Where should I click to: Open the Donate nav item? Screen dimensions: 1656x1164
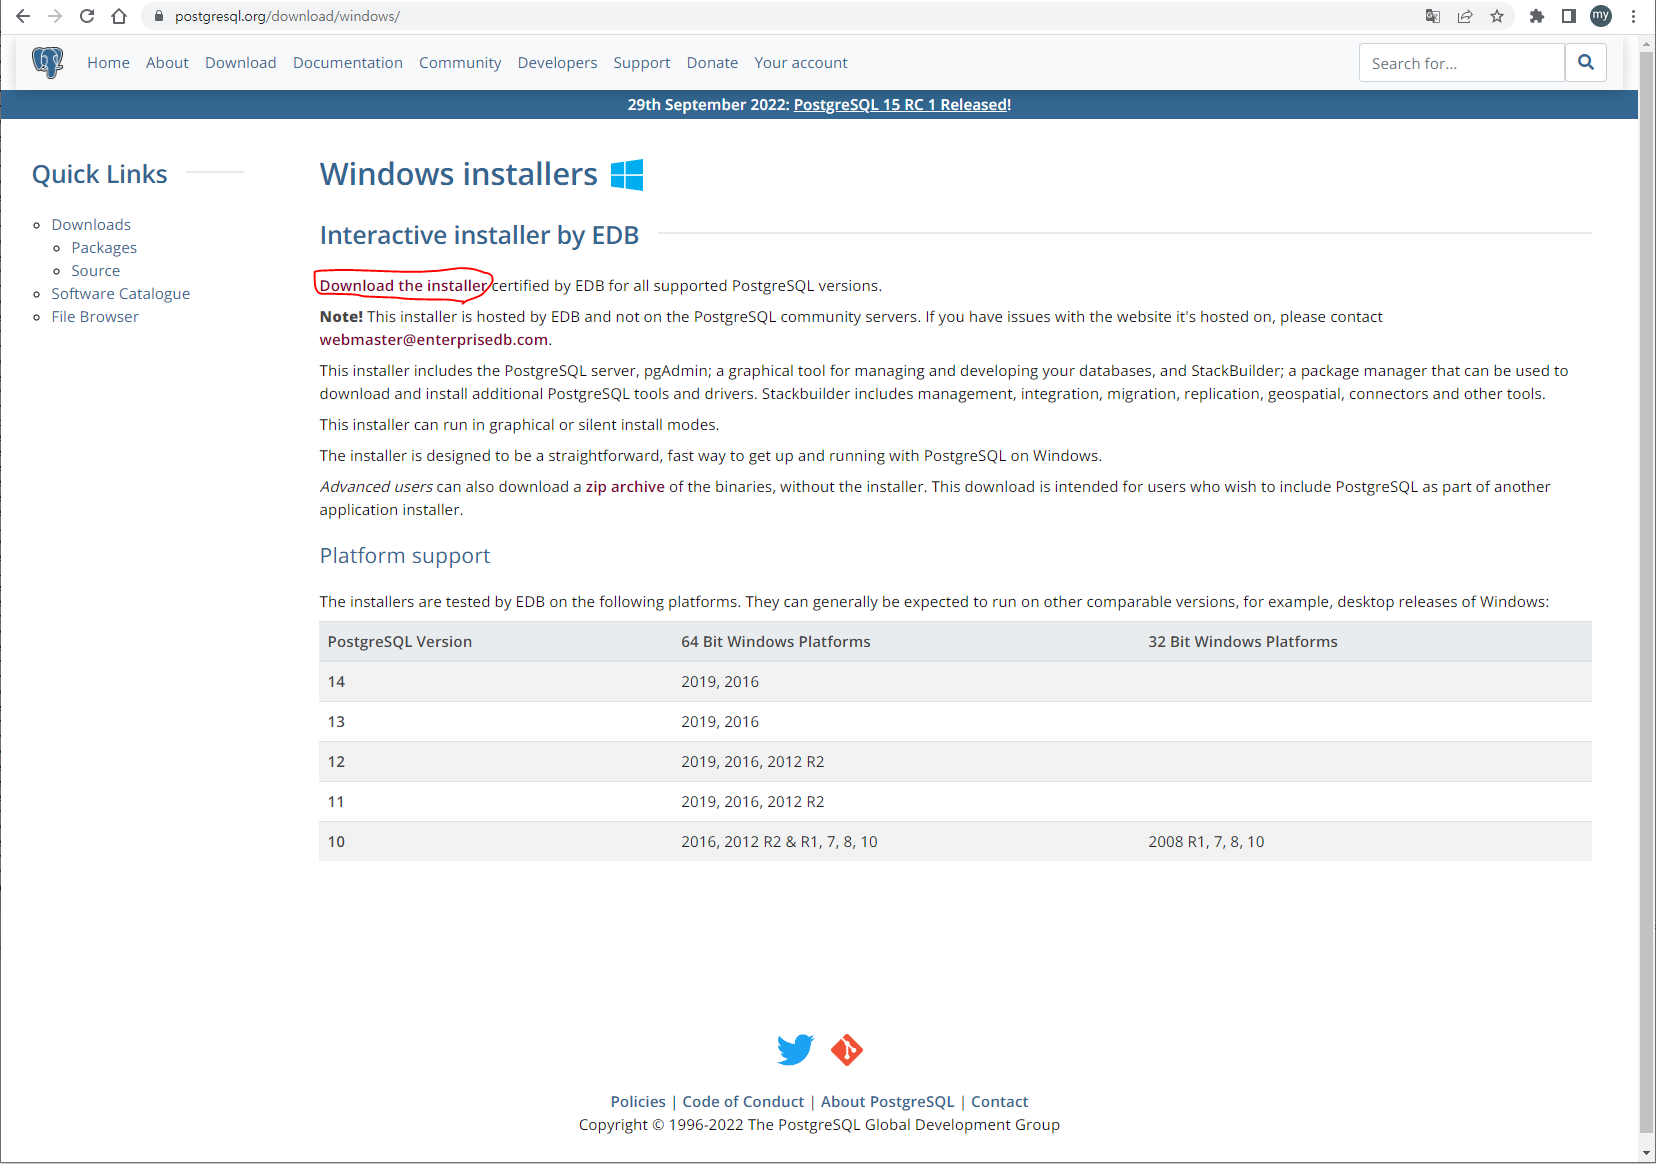pos(712,63)
